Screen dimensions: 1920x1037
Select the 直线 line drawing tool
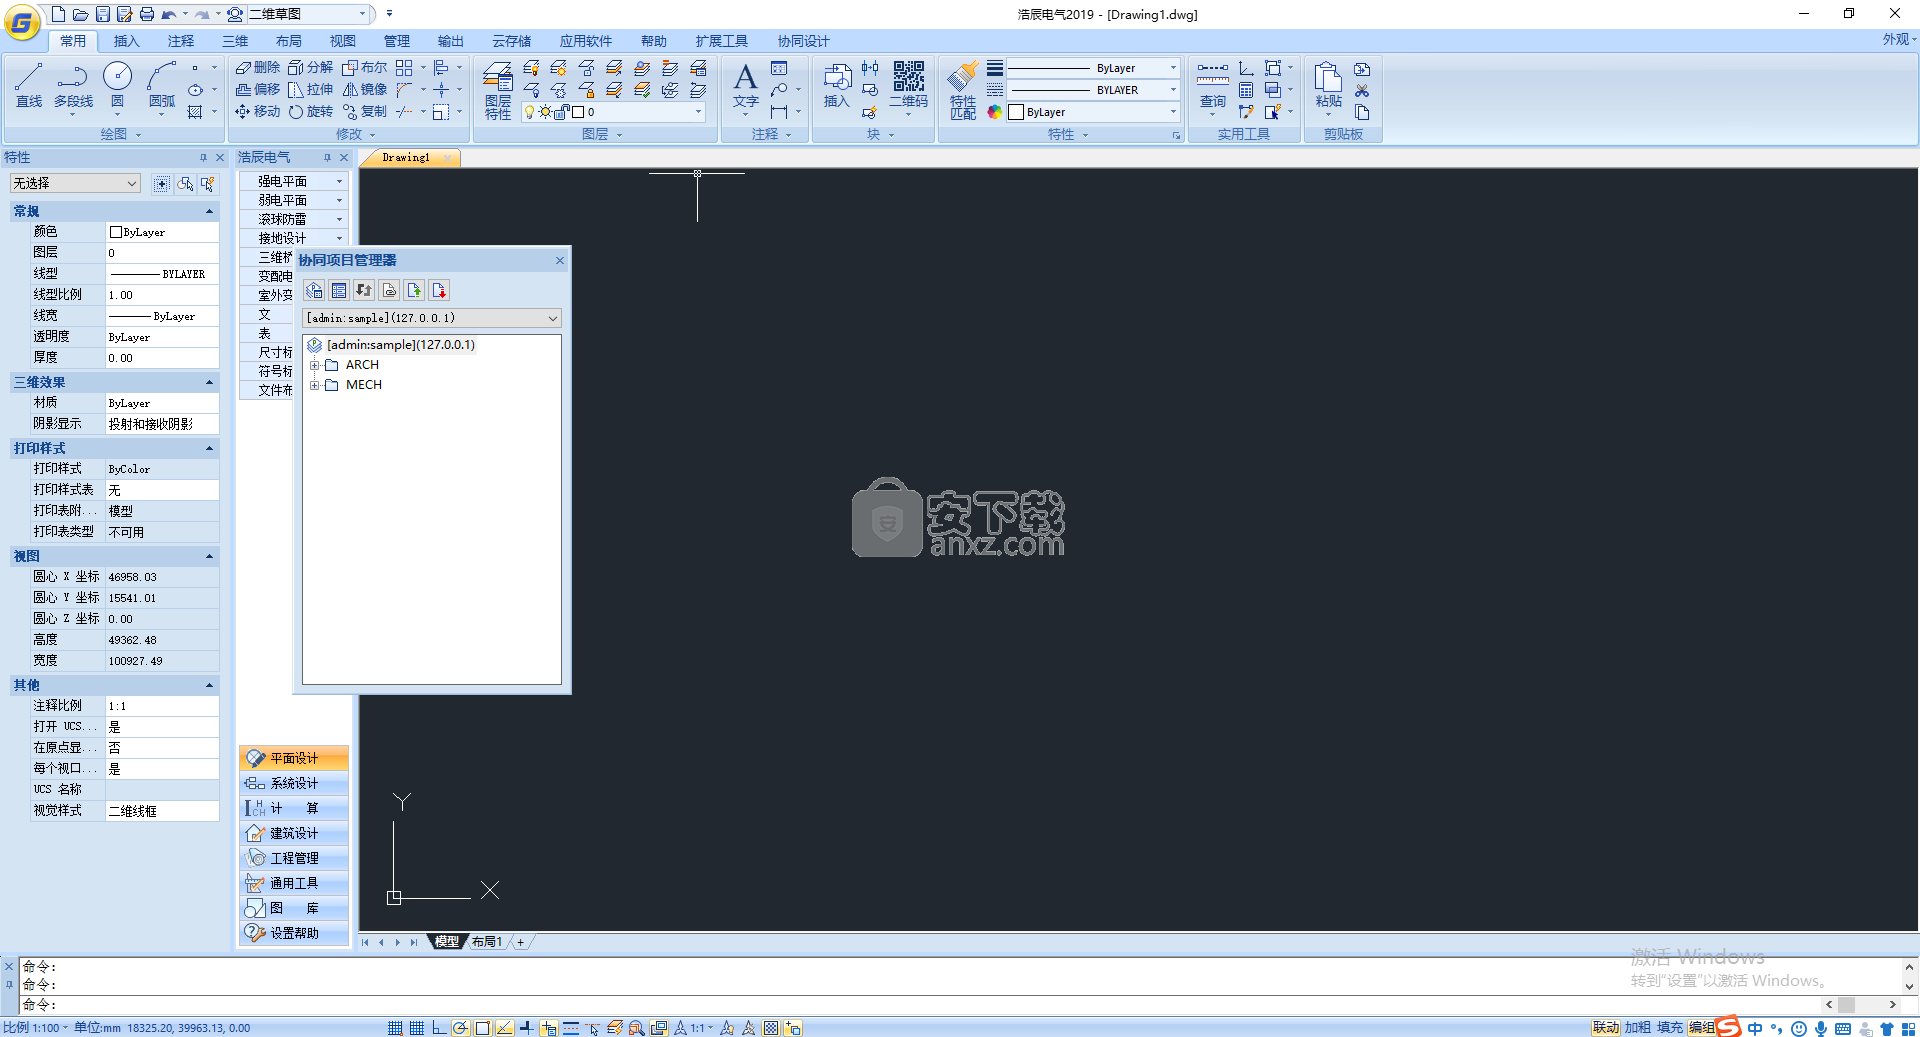pos(29,84)
